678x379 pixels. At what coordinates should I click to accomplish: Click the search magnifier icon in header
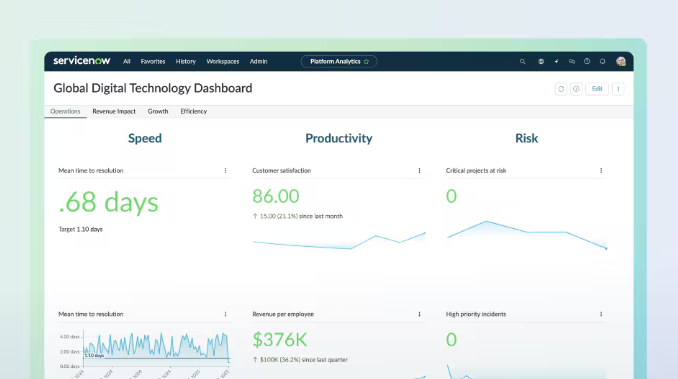click(522, 61)
